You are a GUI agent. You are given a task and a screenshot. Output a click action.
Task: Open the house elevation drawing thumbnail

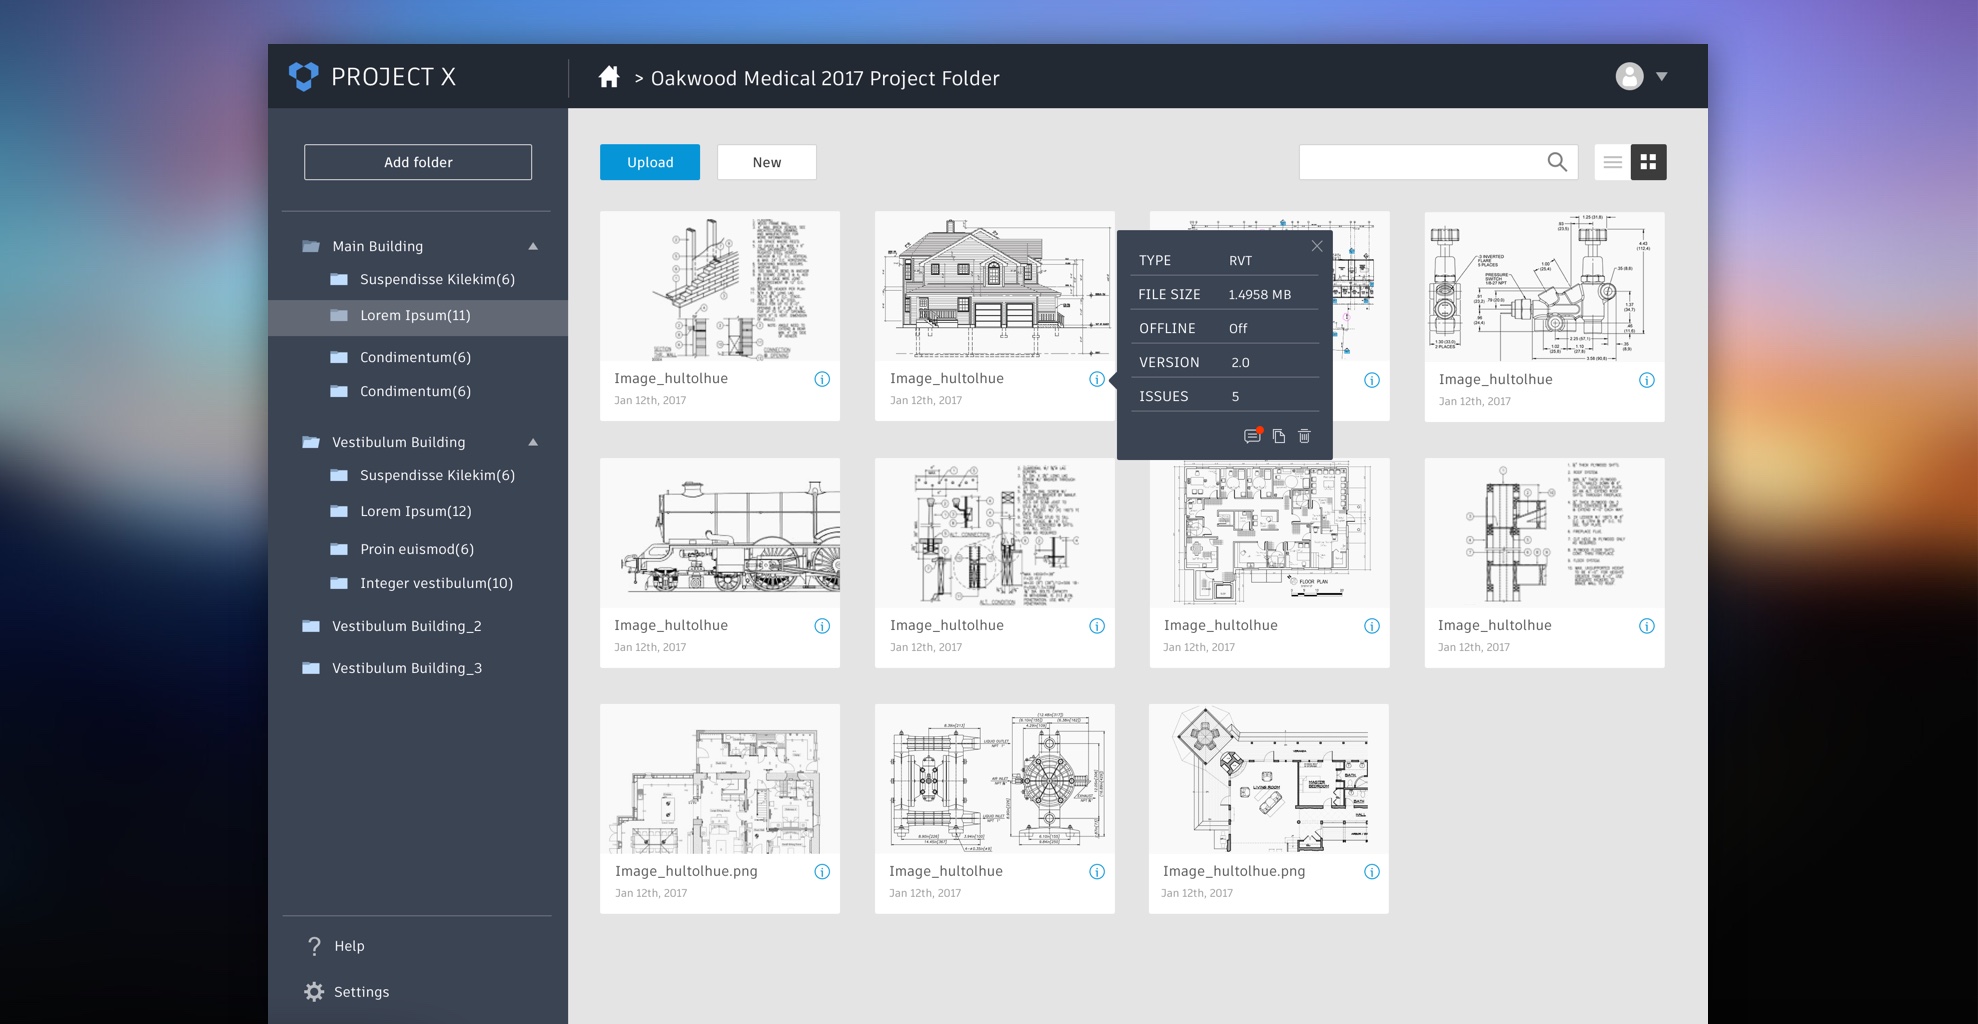tap(994, 288)
